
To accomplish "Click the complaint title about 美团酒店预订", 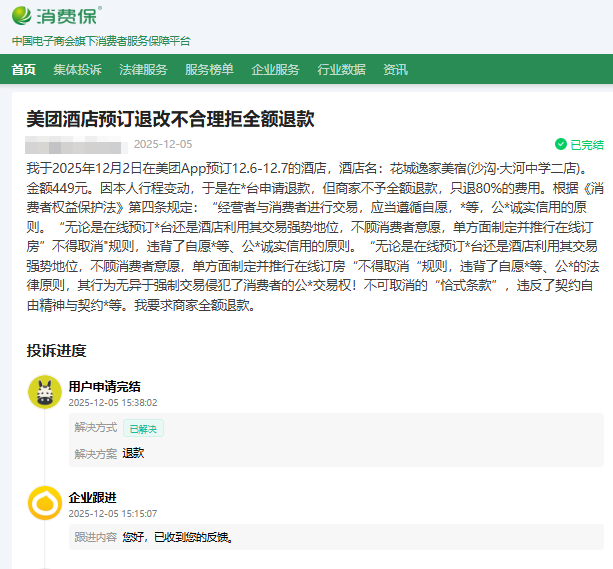I will (170, 119).
